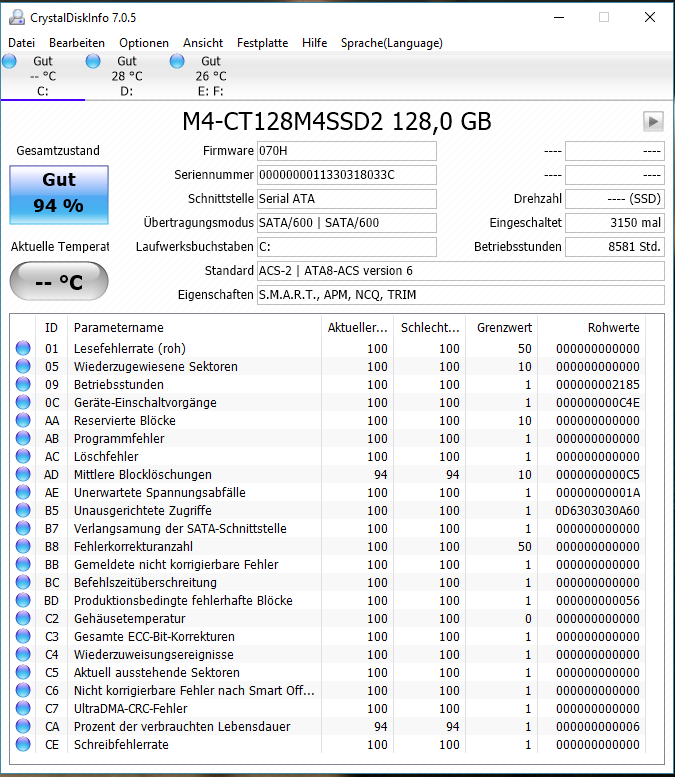Click the Eingeschaltet field showing 3150 mal
The image size is (675, 777).
point(615,222)
